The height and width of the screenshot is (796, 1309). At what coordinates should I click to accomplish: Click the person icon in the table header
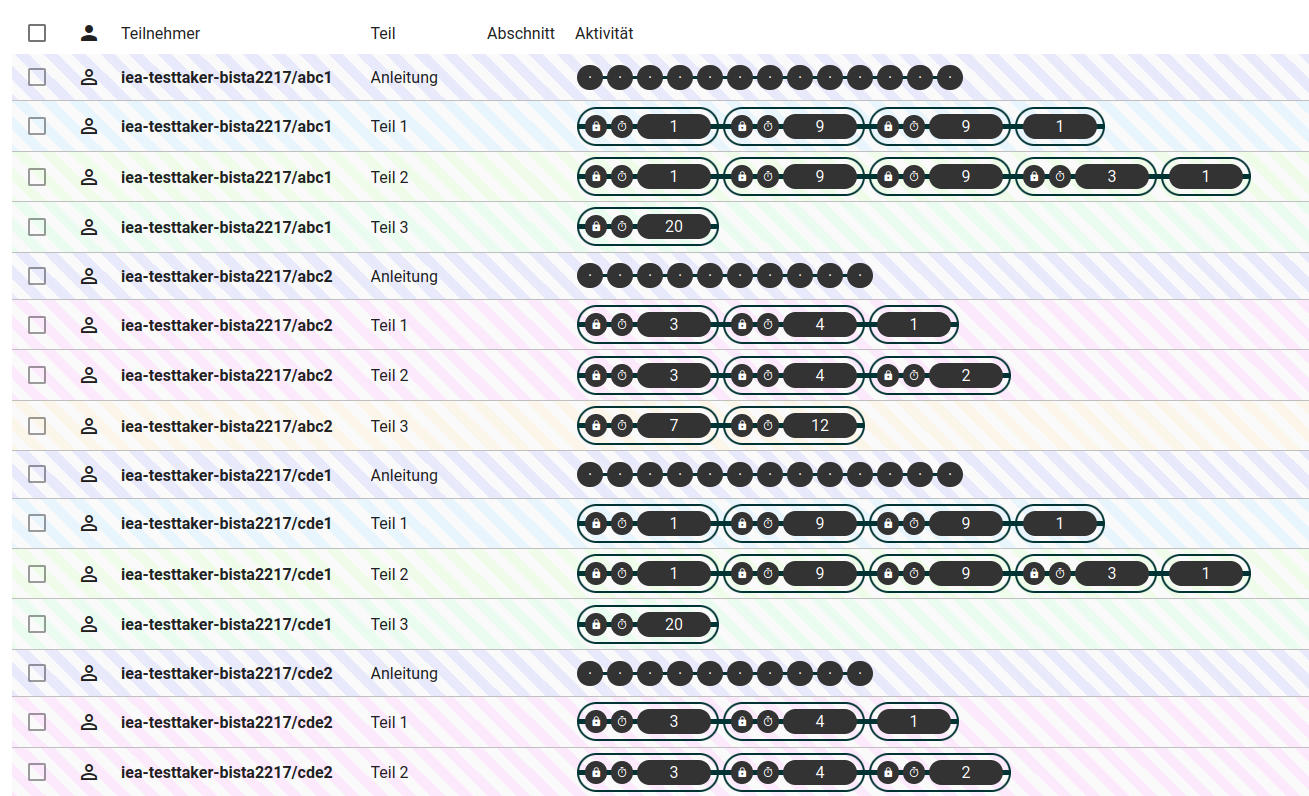coord(89,33)
